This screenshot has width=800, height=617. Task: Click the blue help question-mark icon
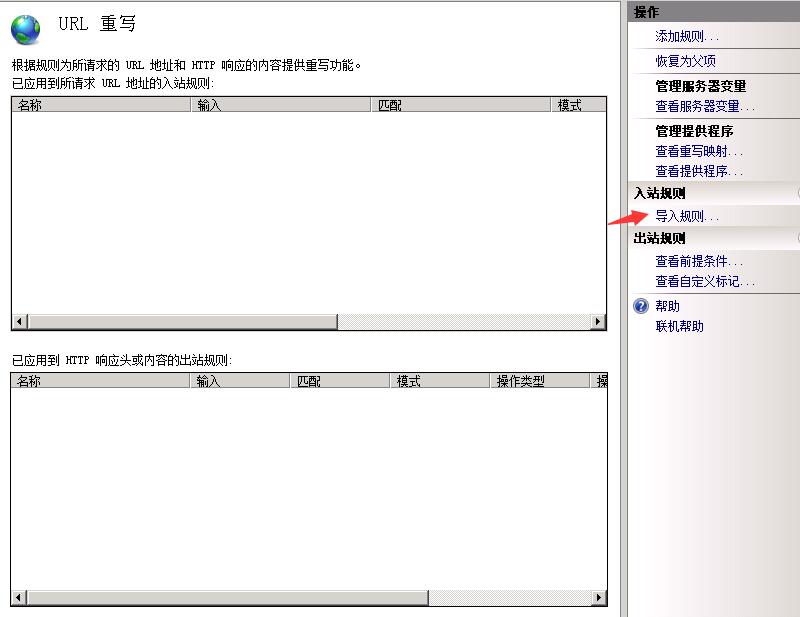pyautogui.click(x=642, y=306)
